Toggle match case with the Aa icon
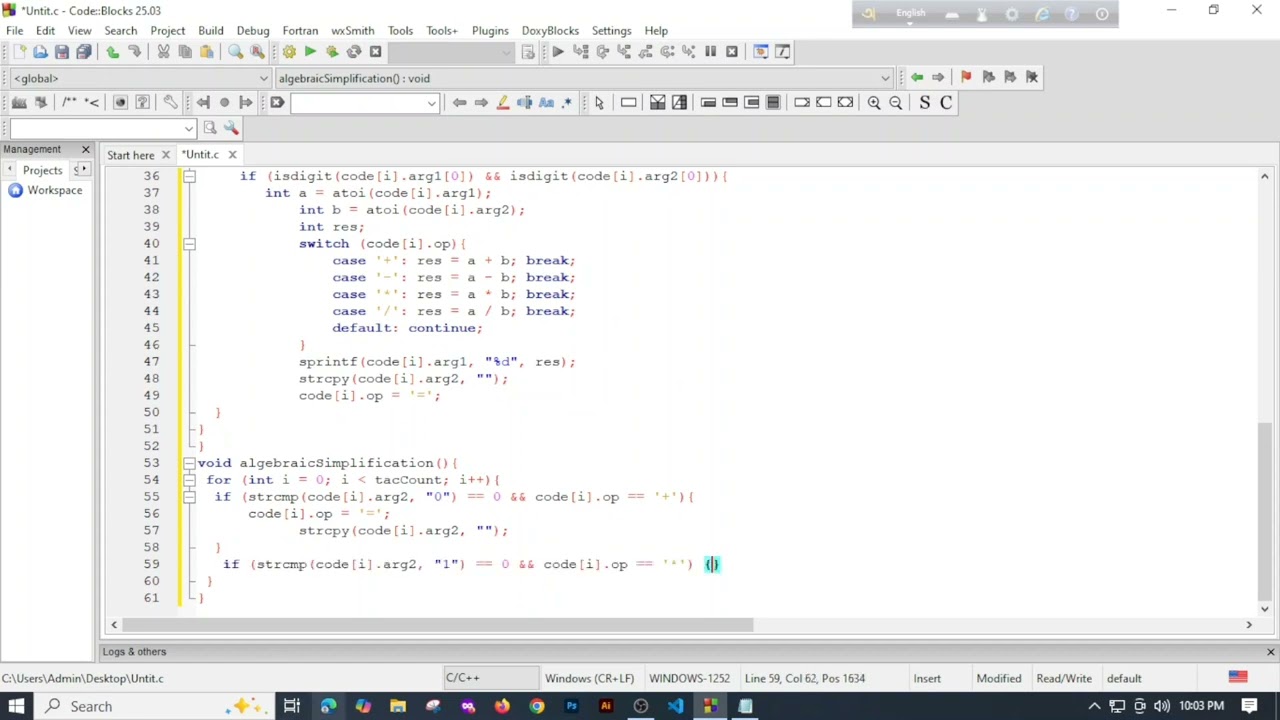This screenshot has height=720, width=1280. point(546,102)
